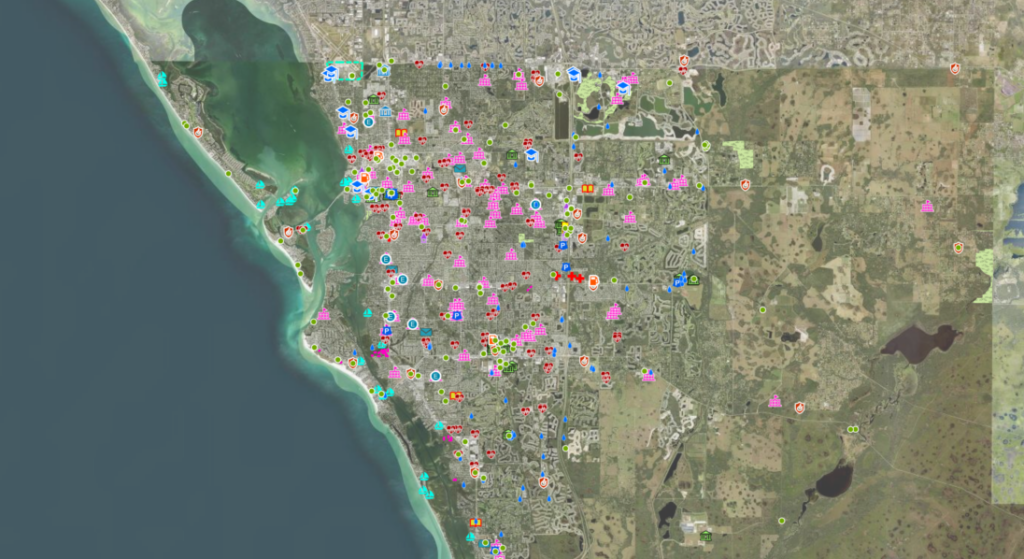Viewport: 1024px width, 559px height.
Task: Select the teal E circle marker right of central pink buildings
Action: click(x=536, y=204)
